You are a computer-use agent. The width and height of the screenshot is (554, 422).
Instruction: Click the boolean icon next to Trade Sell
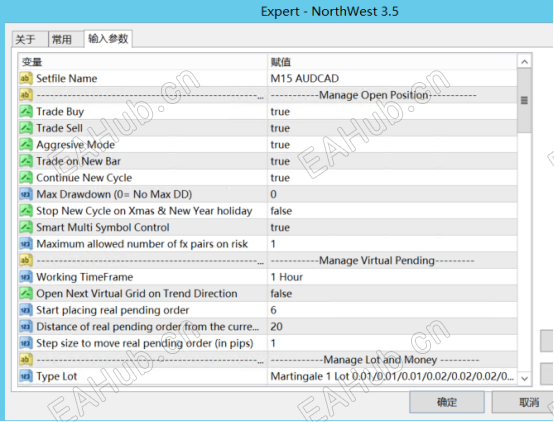(x=26, y=128)
